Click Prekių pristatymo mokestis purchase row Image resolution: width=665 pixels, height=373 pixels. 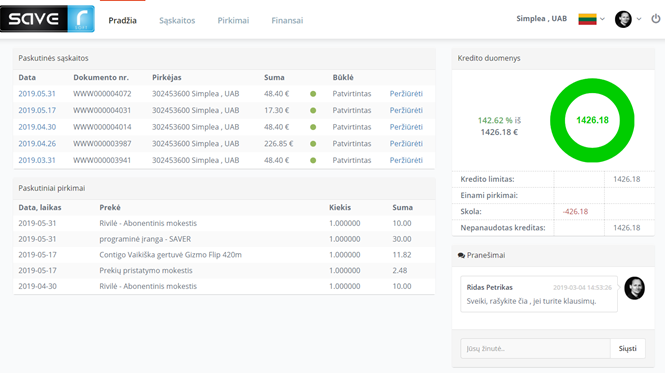coord(224,270)
